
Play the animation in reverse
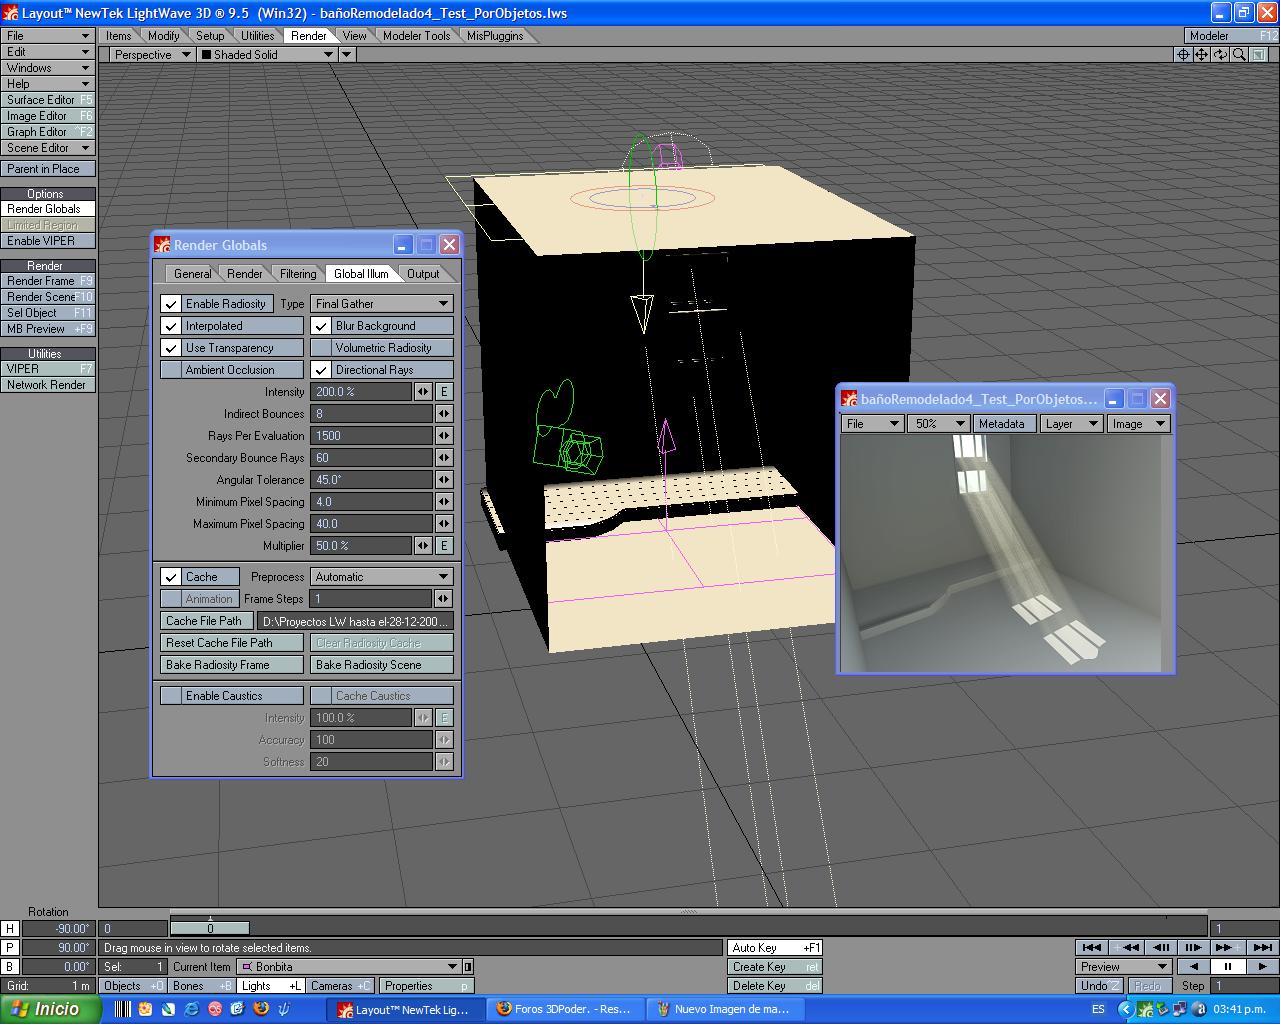pos(1193,967)
